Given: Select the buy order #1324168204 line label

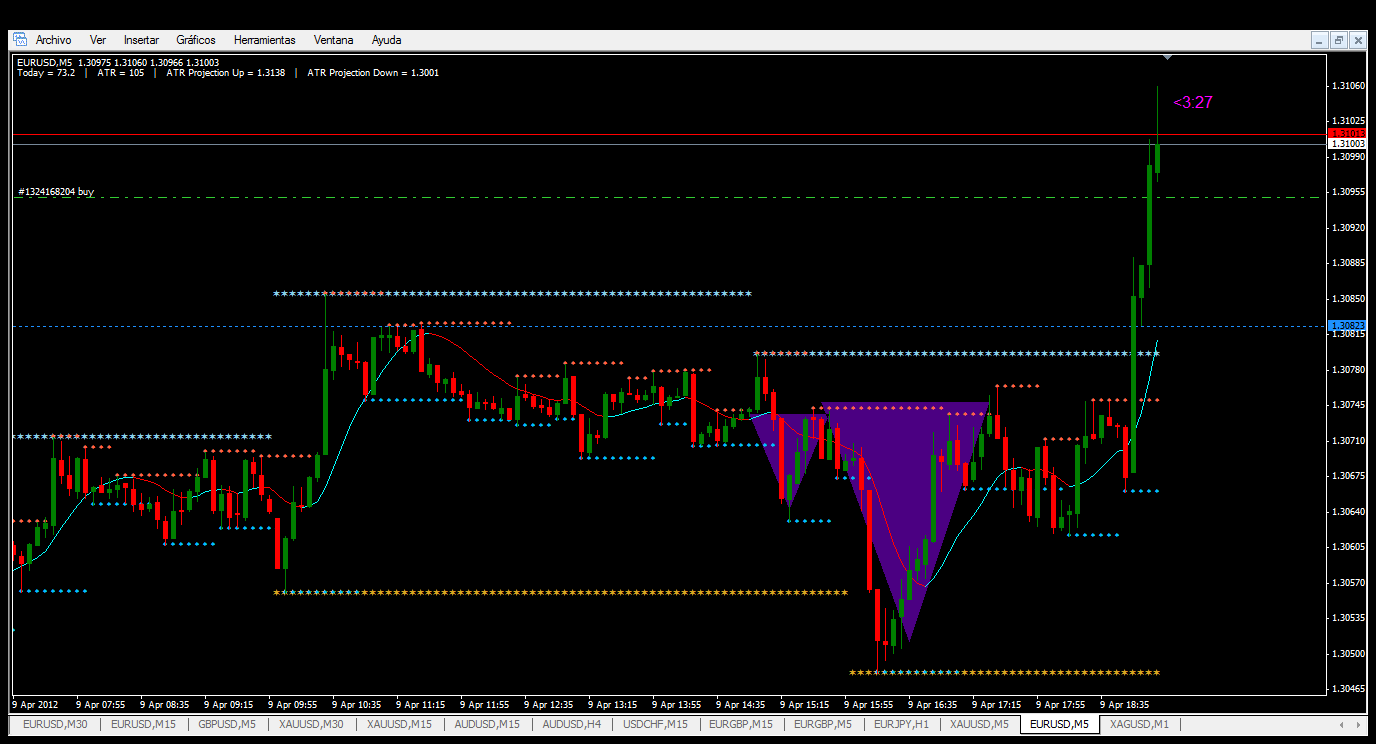Looking at the screenshot, I should [x=56, y=191].
